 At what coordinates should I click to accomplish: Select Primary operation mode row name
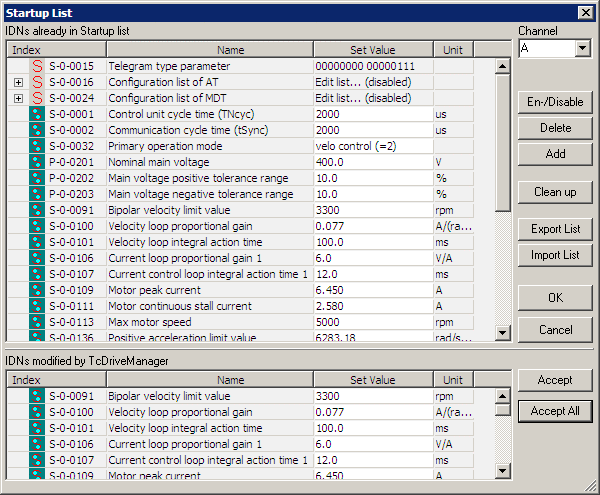coord(165,146)
